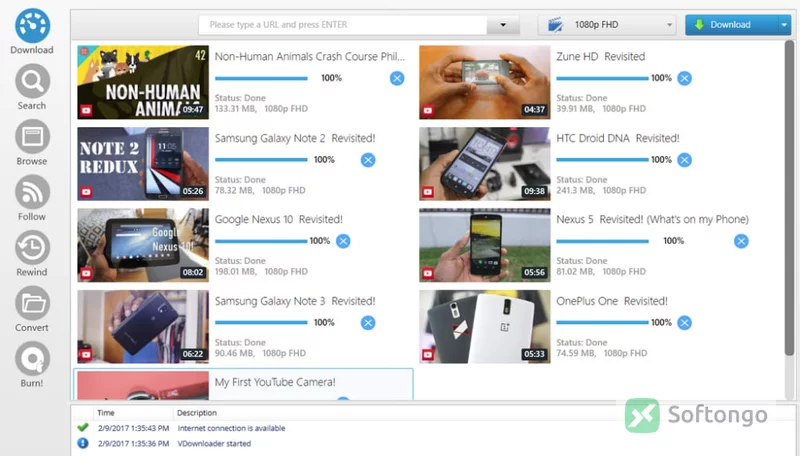The image size is (800, 456).
Task: Expand the Download button options arrow
Action: [784, 24]
